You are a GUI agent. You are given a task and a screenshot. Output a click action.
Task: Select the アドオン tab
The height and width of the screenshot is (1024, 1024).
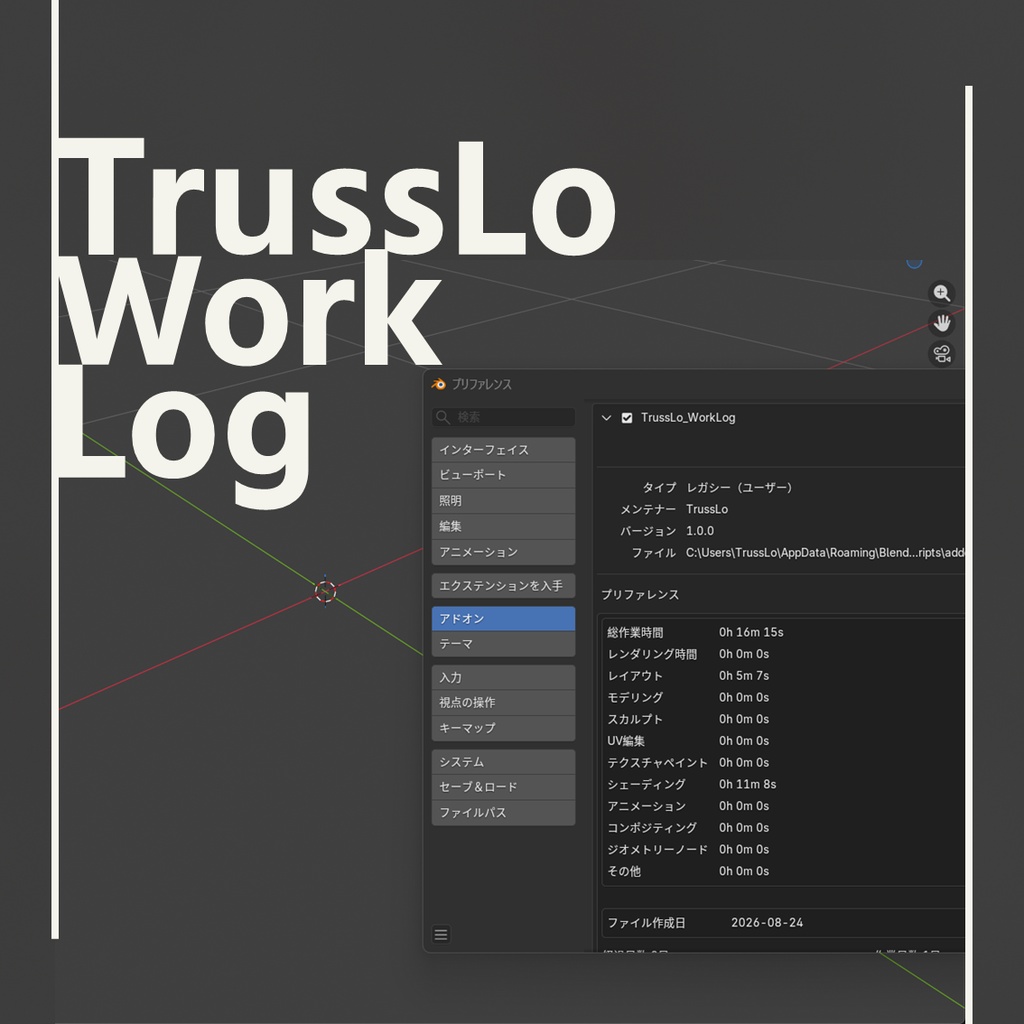(503, 618)
